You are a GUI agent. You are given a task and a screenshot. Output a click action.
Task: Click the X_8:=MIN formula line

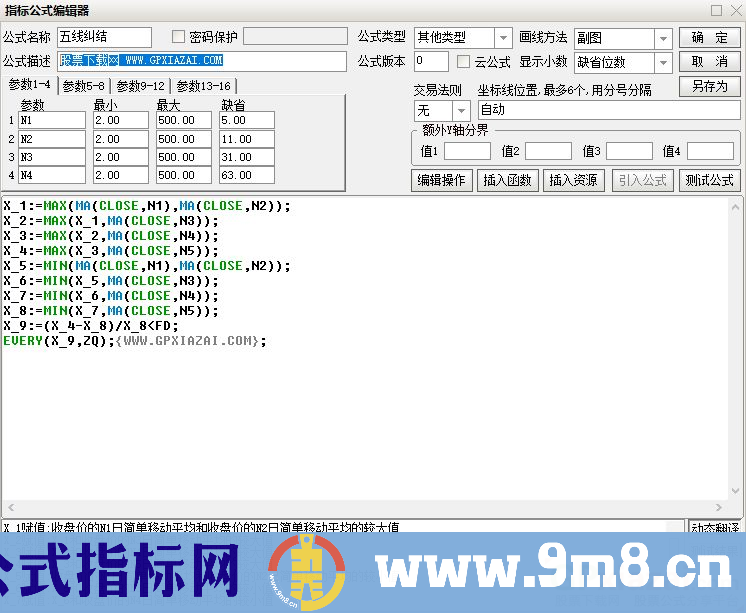[111, 311]
